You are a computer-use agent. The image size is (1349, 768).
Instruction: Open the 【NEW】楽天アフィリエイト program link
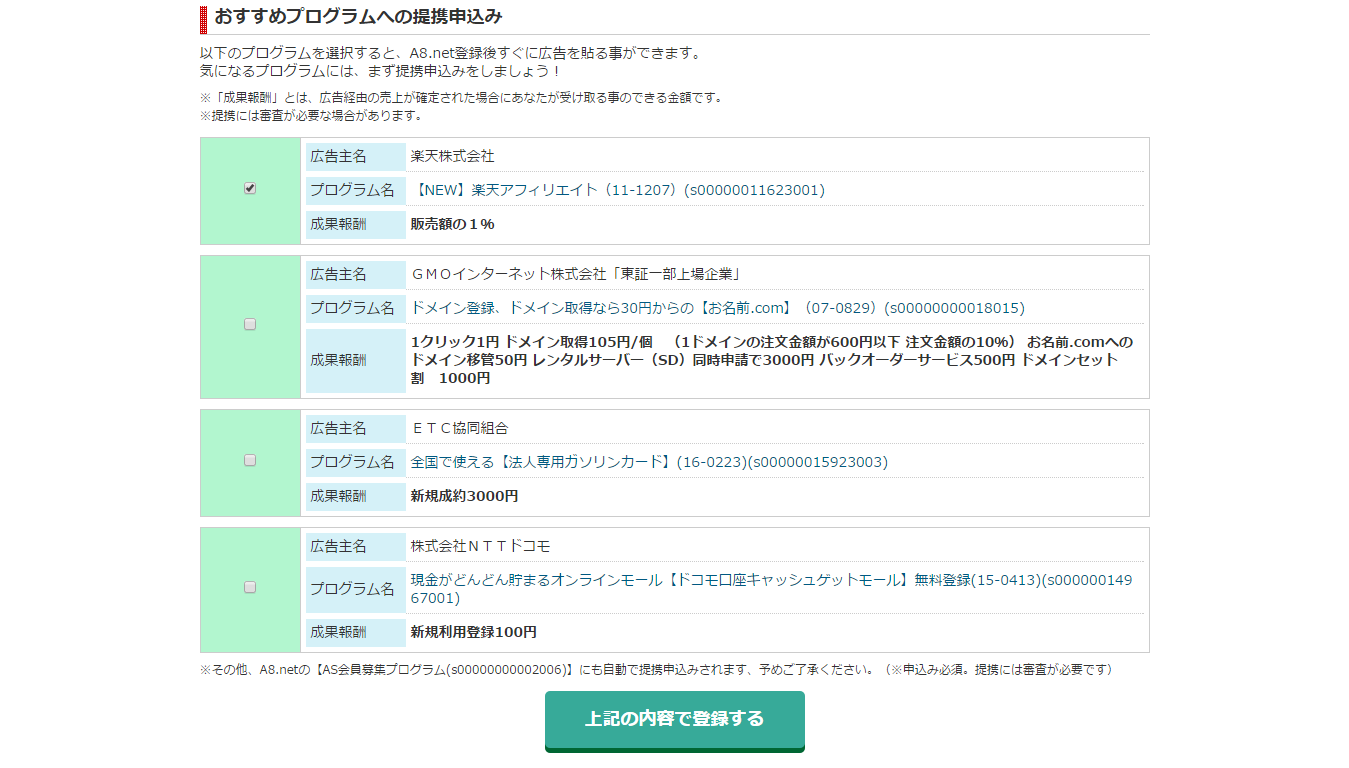click(618, 190)
